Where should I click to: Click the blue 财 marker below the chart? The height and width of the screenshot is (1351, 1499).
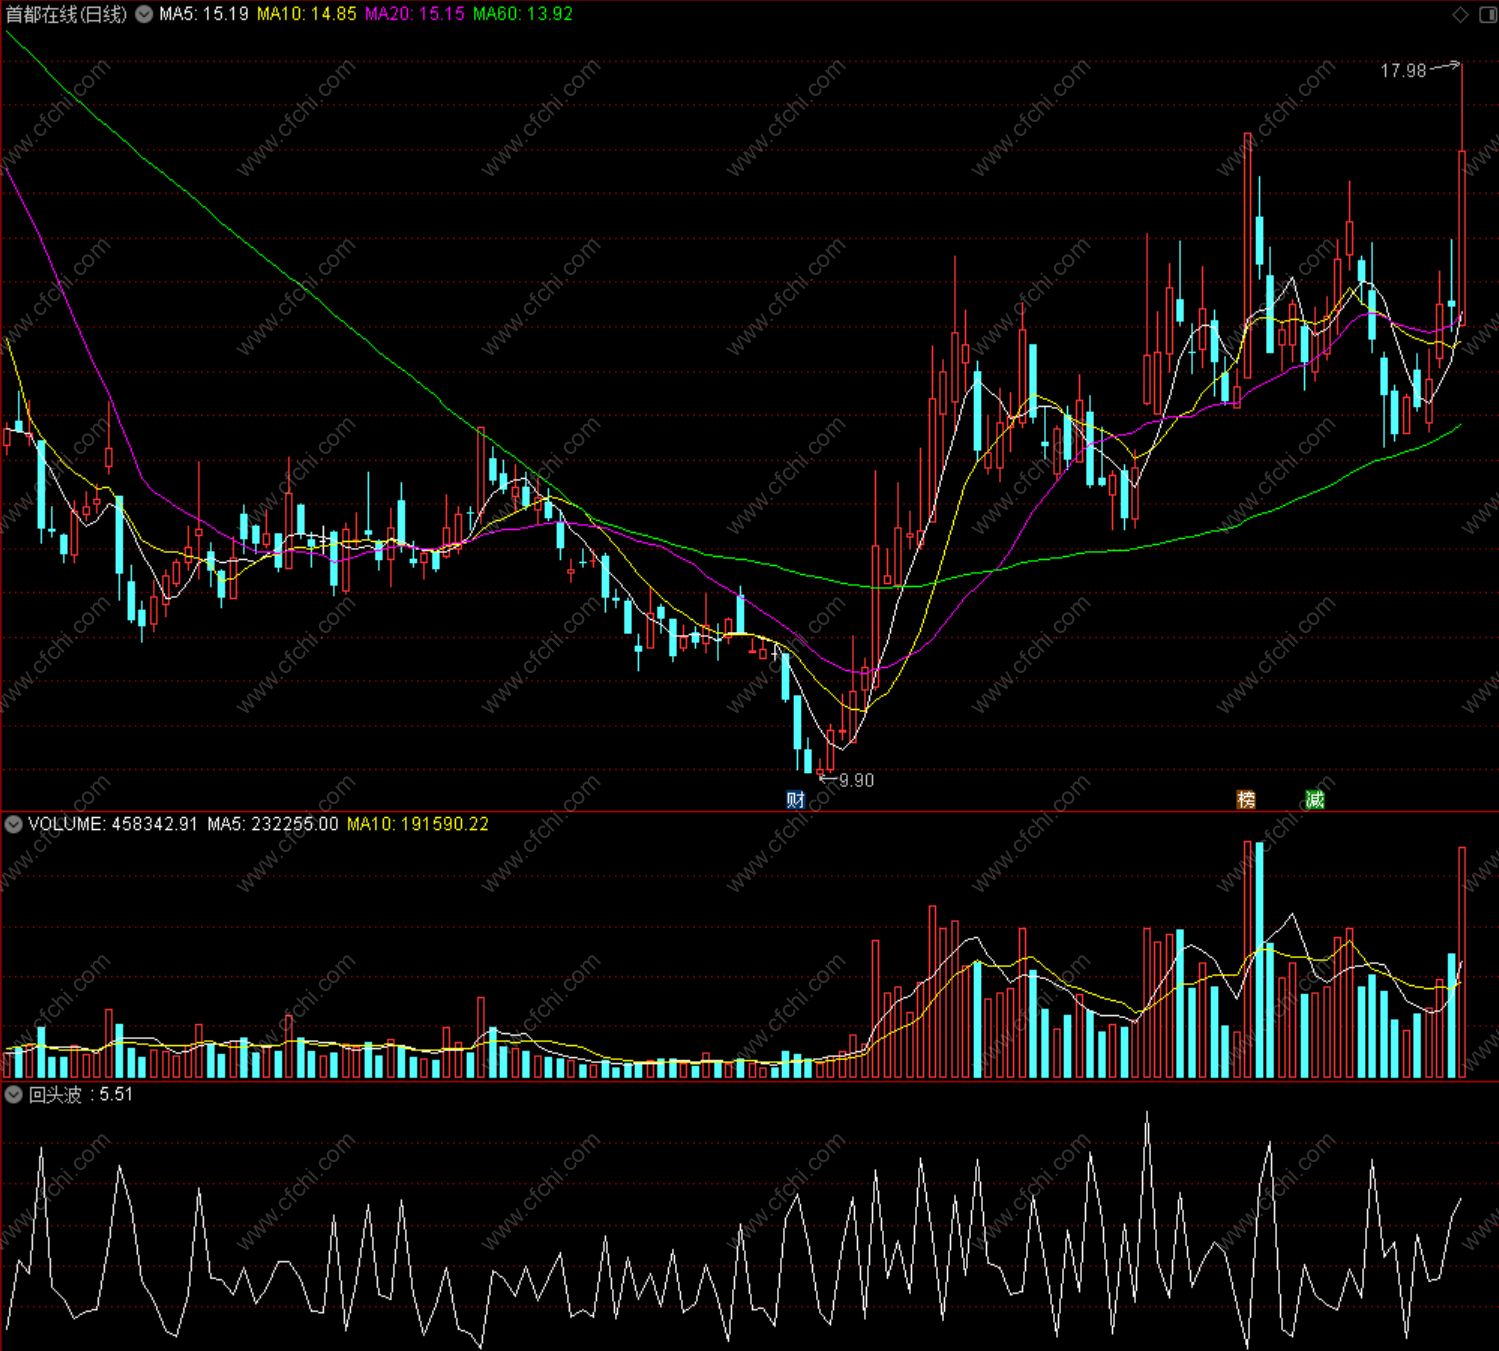click(796, 799)
